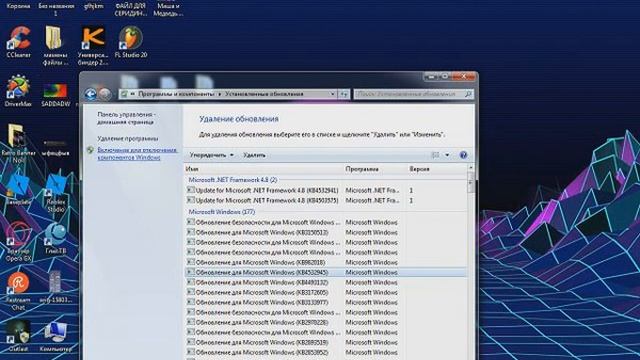Open Панель управления домашняя страница link
Image resolution: width=640 pixels, height=360 pixels.
pos(126,118)
